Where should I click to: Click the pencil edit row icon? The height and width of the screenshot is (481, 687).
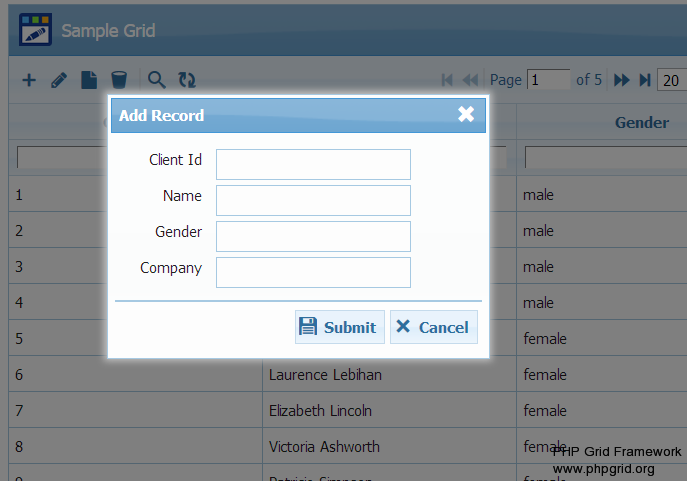59,80
